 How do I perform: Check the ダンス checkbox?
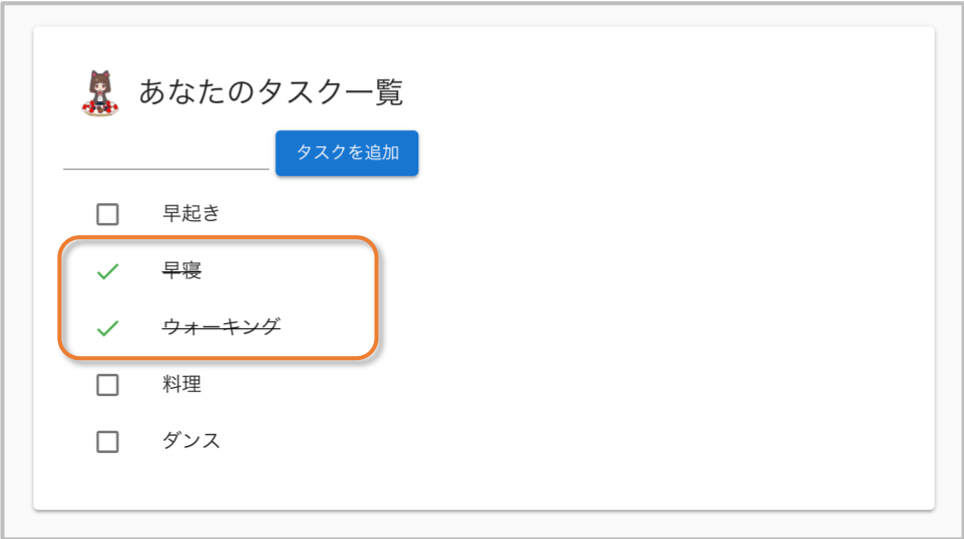108,441
